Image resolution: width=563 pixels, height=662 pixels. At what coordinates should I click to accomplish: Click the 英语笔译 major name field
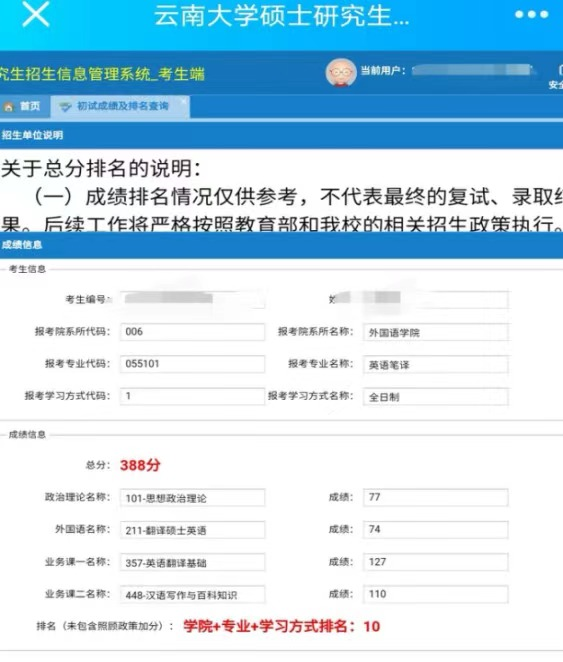pyautogui.click(x=436, y=364)
